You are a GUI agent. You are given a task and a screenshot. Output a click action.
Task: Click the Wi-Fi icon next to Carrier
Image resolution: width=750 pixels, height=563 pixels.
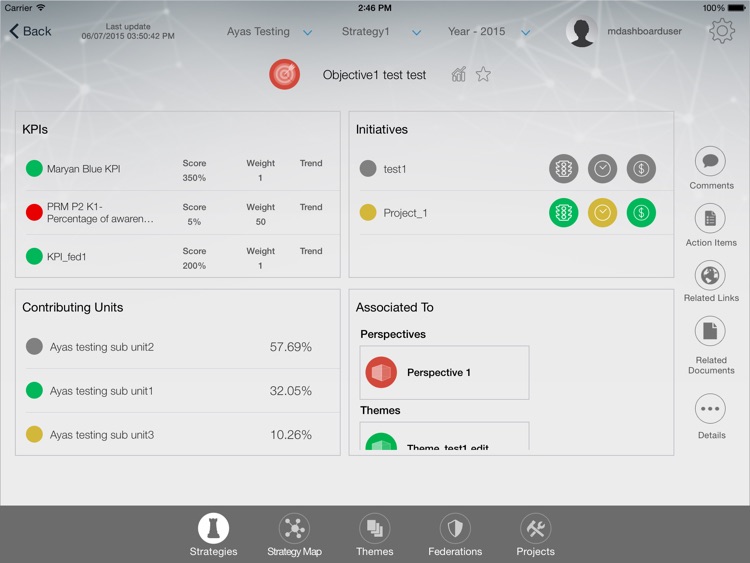point(41,7)
